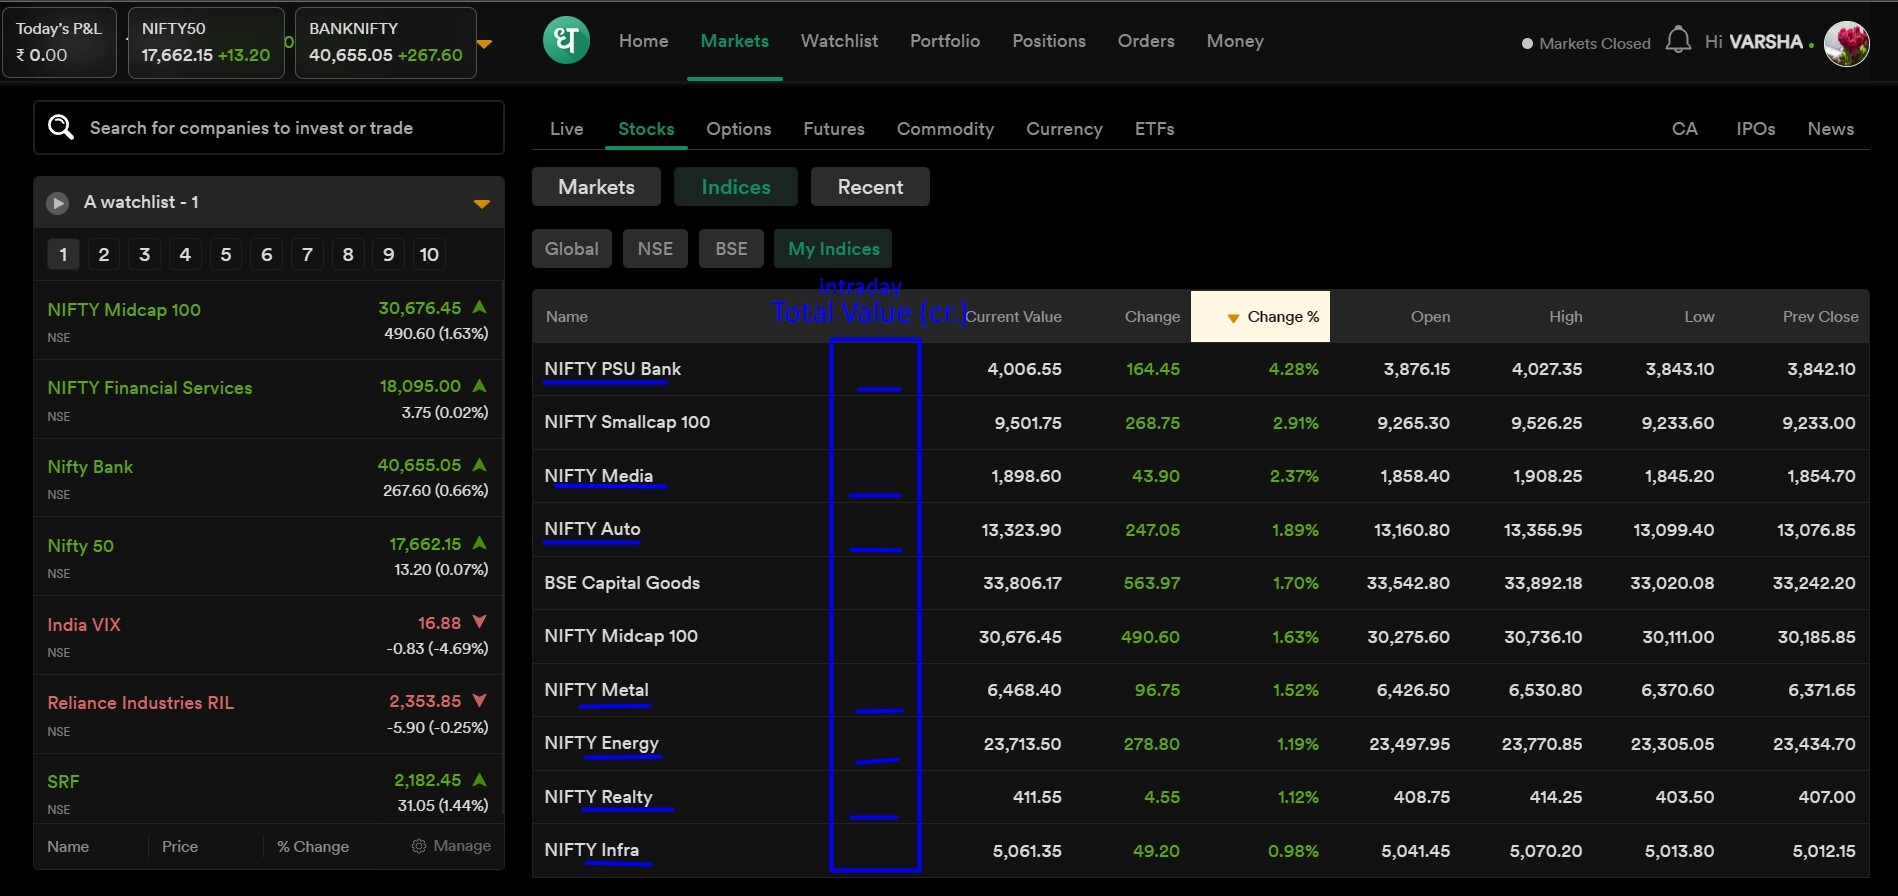Click the Today's P&L card

(x=59, y=42)
